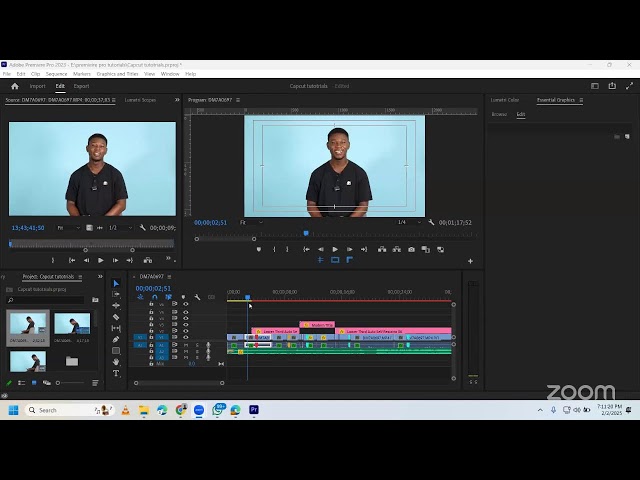Click Insert icon in Source monitor
Image resolution: width=640 pixels, height=480 pixels.
tap(148, 260)
